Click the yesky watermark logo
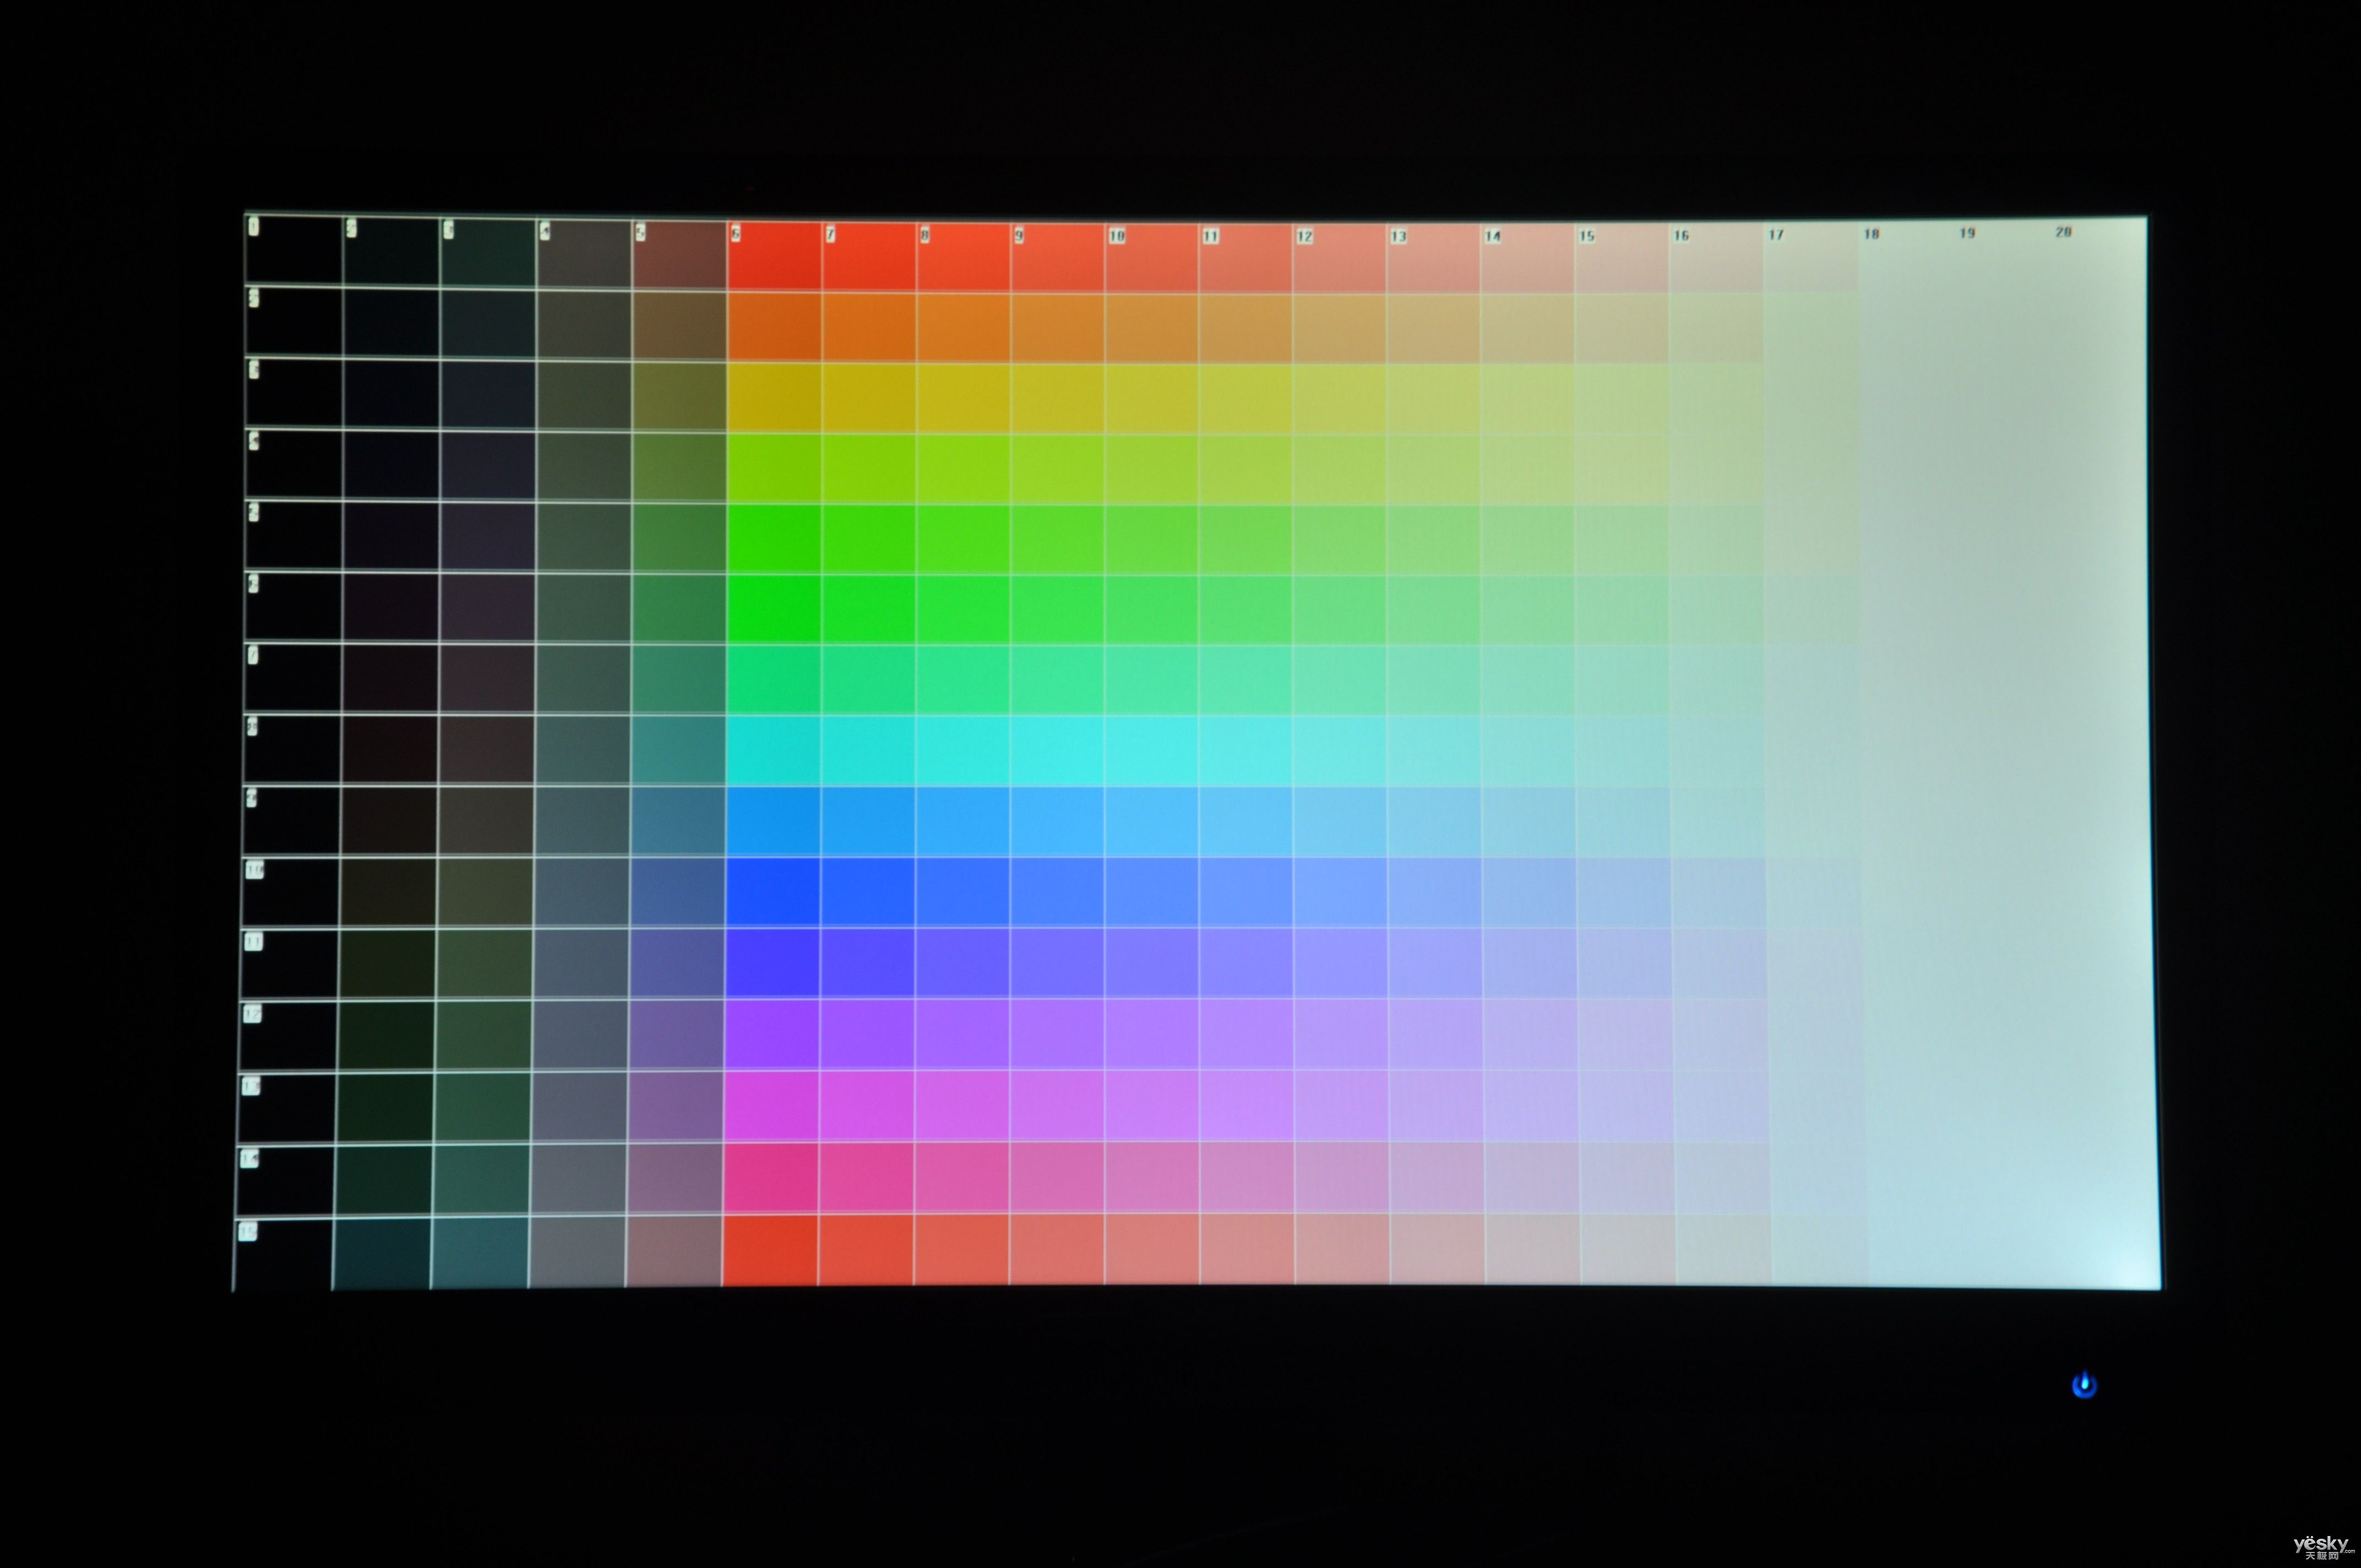This screenshot has height=1568, width=2361. 2322,1545
